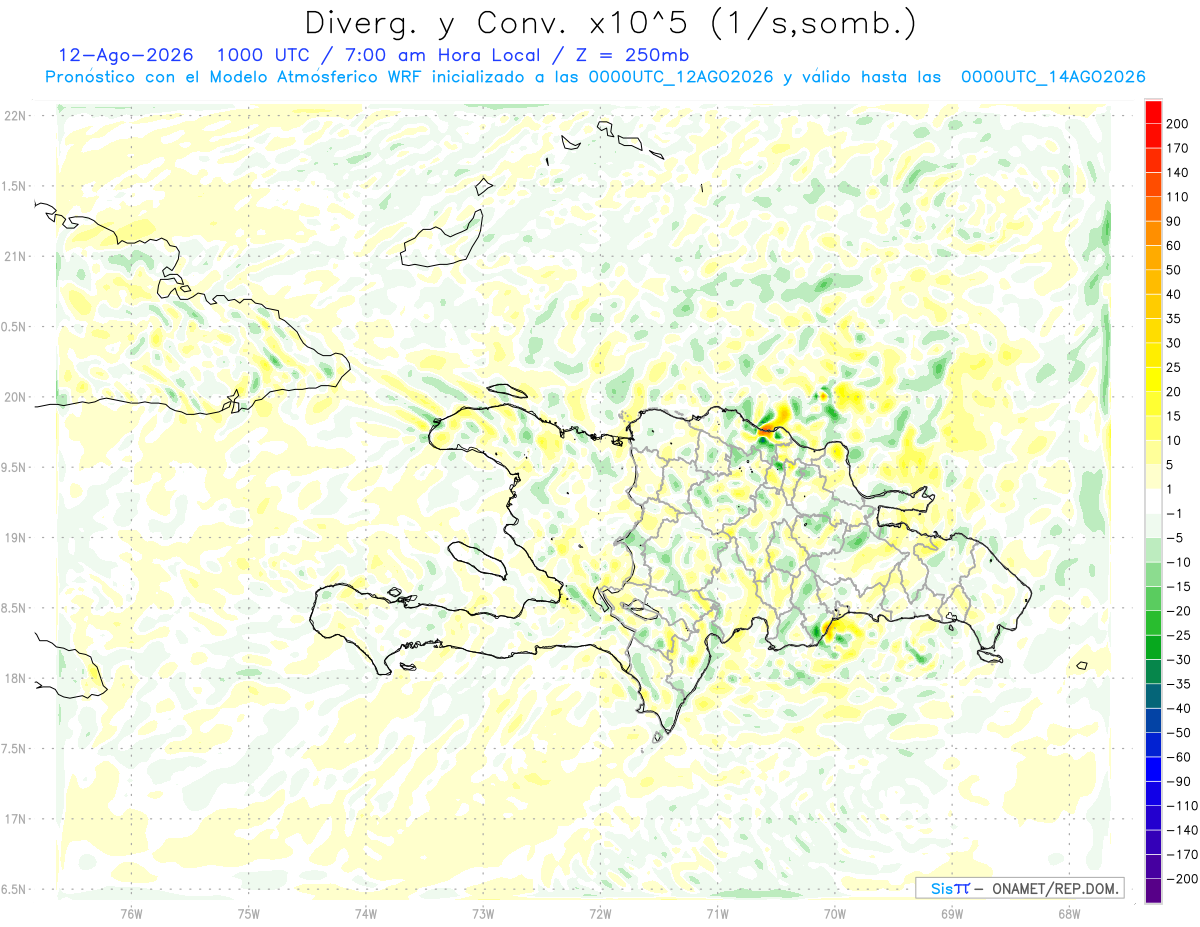Image resolution: width=1200 pixels, height=927 pixels.
Task: Click the longitude label "75W"
Action: click(x=248, y=912)
